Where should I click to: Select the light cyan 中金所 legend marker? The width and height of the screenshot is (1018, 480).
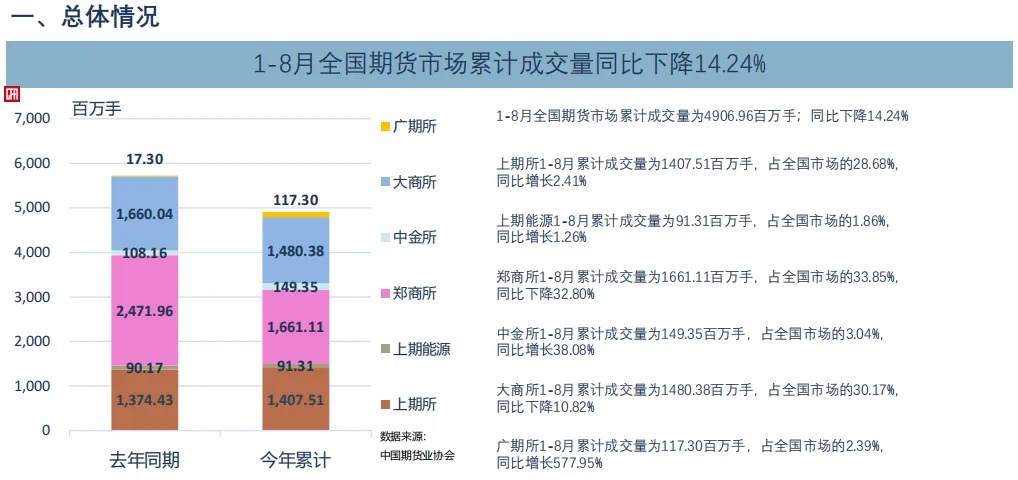pyautogui.click(x=385, y=238)
